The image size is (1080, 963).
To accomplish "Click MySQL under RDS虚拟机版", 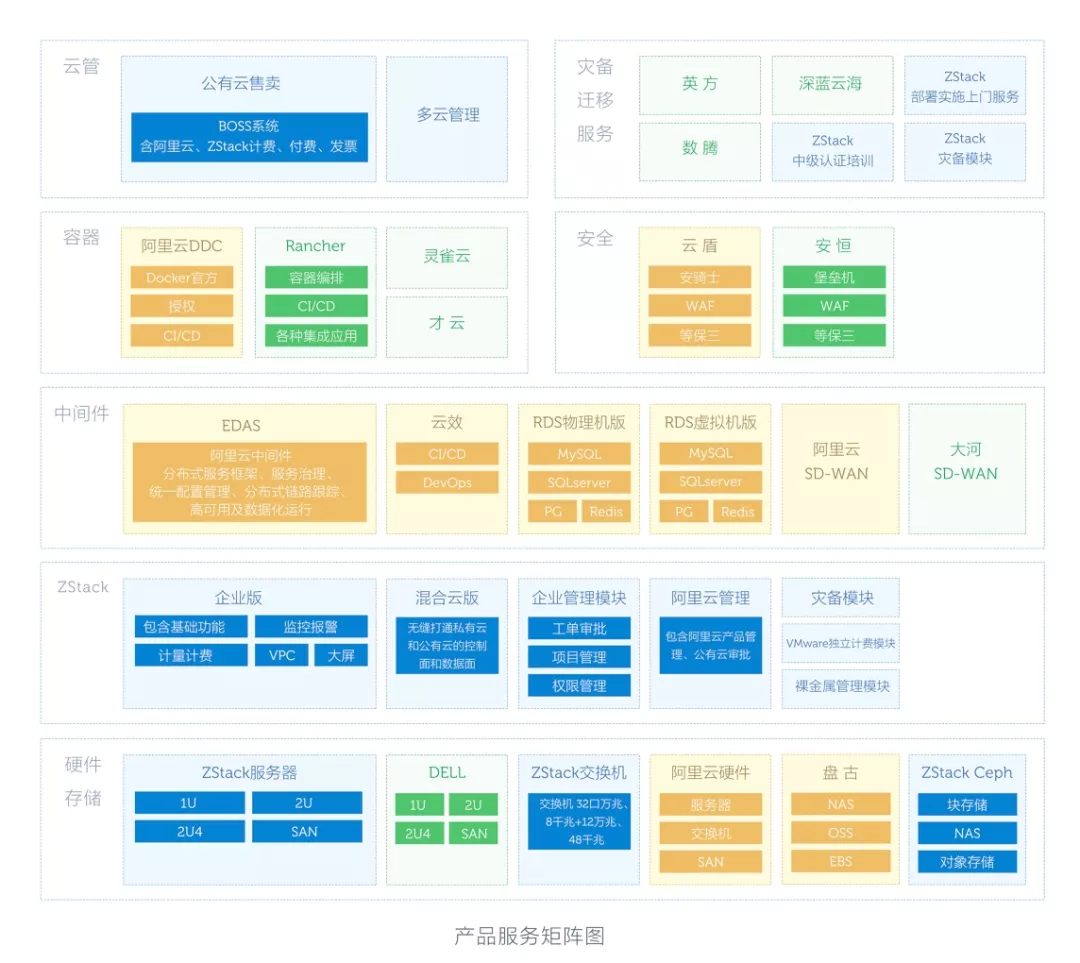I will [x=711, y=453].
